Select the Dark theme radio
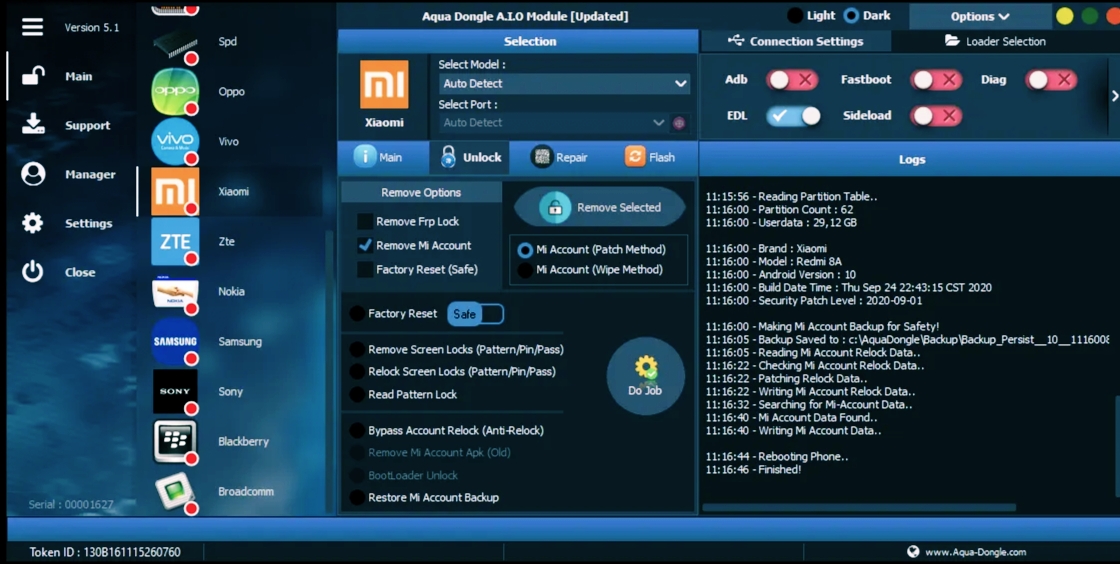 (851, 15)
